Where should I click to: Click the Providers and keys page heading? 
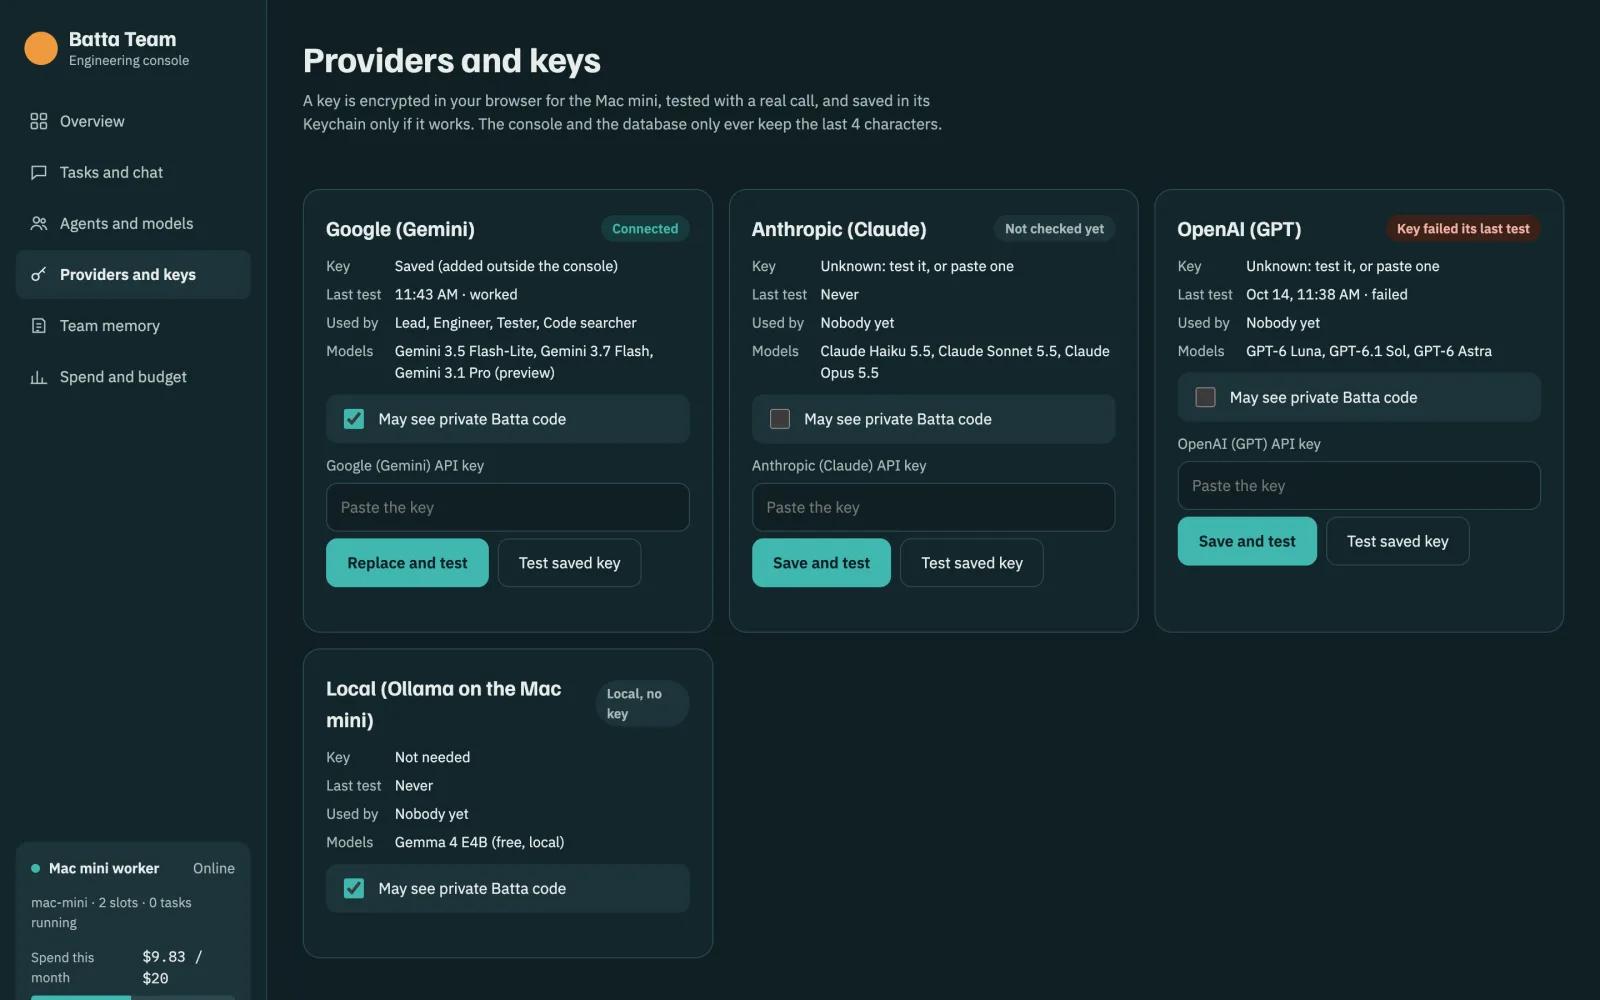pos(452,61)
